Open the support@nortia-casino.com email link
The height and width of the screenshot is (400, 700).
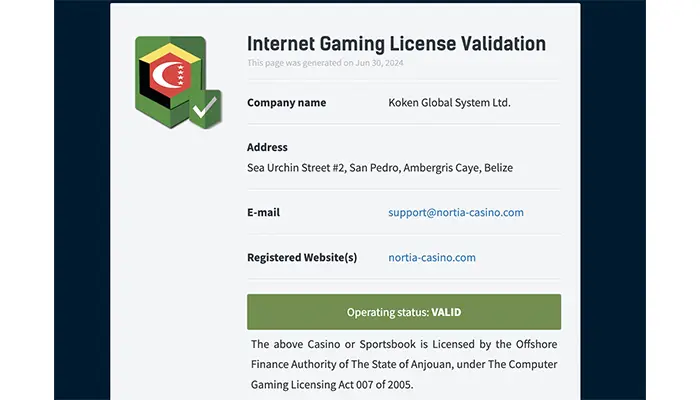click(x=456, y=212)
